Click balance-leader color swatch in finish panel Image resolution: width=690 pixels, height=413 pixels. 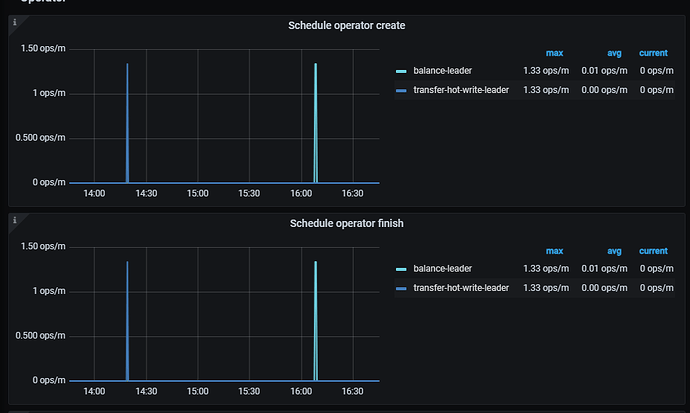[401, 269]
